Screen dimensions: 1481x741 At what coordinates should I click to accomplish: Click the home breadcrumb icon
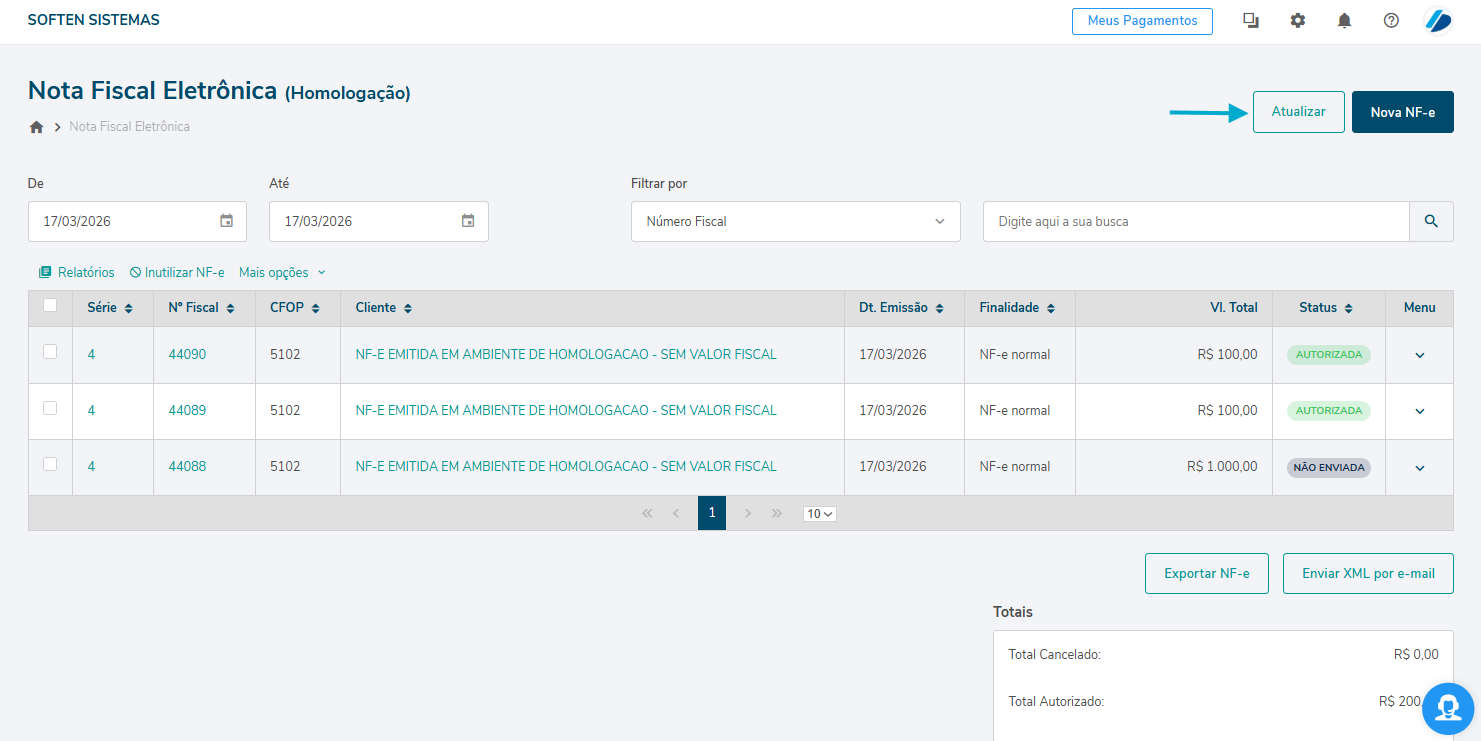click(37, 127)
